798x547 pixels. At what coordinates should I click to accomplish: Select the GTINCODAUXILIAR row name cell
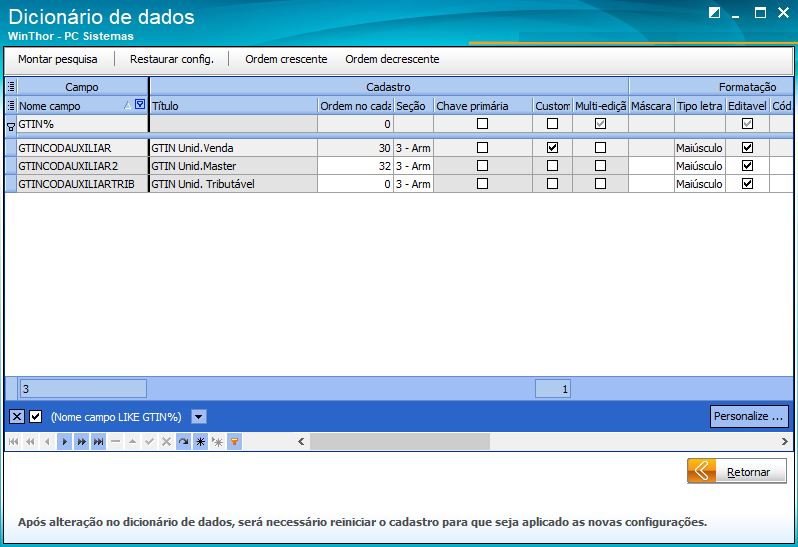coord(82,148)
